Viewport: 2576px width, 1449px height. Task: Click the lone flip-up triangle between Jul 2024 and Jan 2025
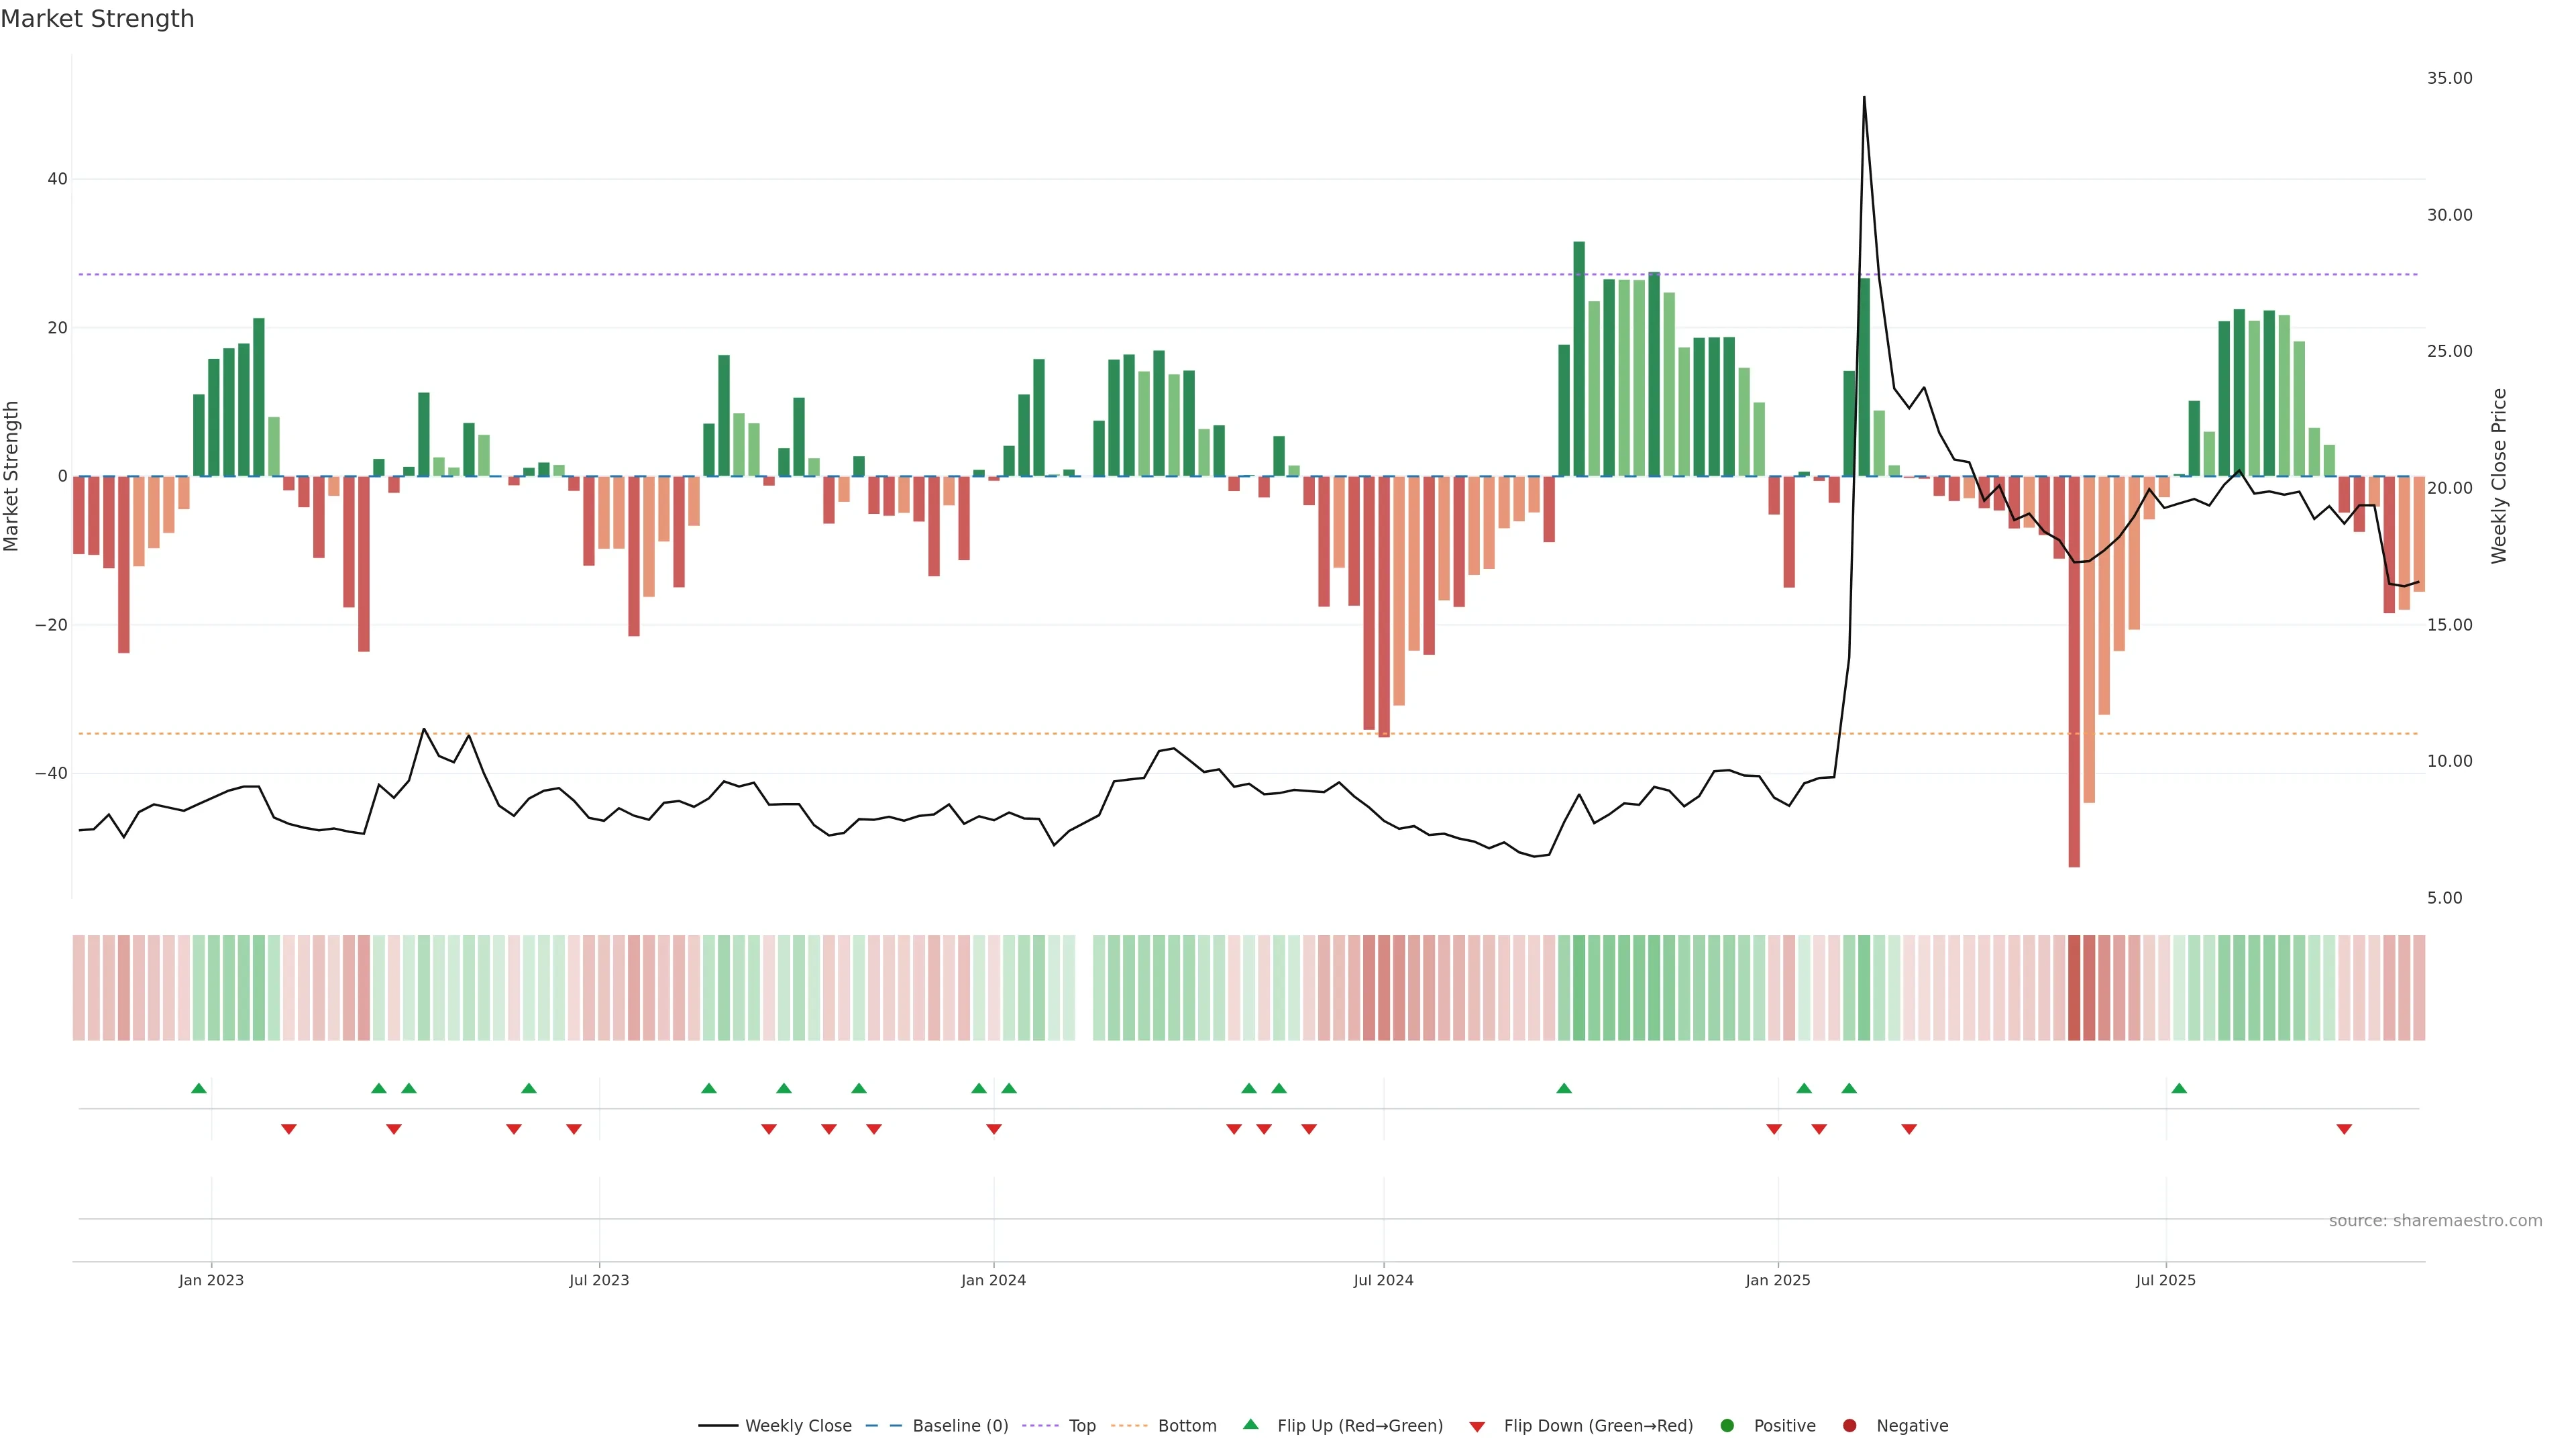(1564, 1088)
